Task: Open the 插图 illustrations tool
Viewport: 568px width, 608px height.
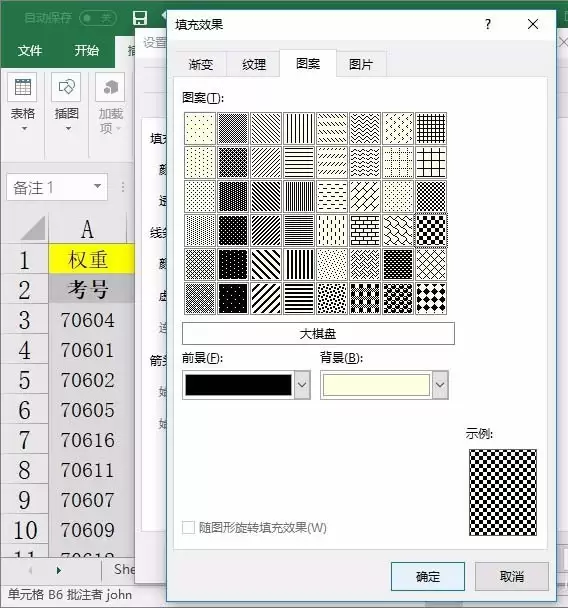Action: click(x=66, y=103)
